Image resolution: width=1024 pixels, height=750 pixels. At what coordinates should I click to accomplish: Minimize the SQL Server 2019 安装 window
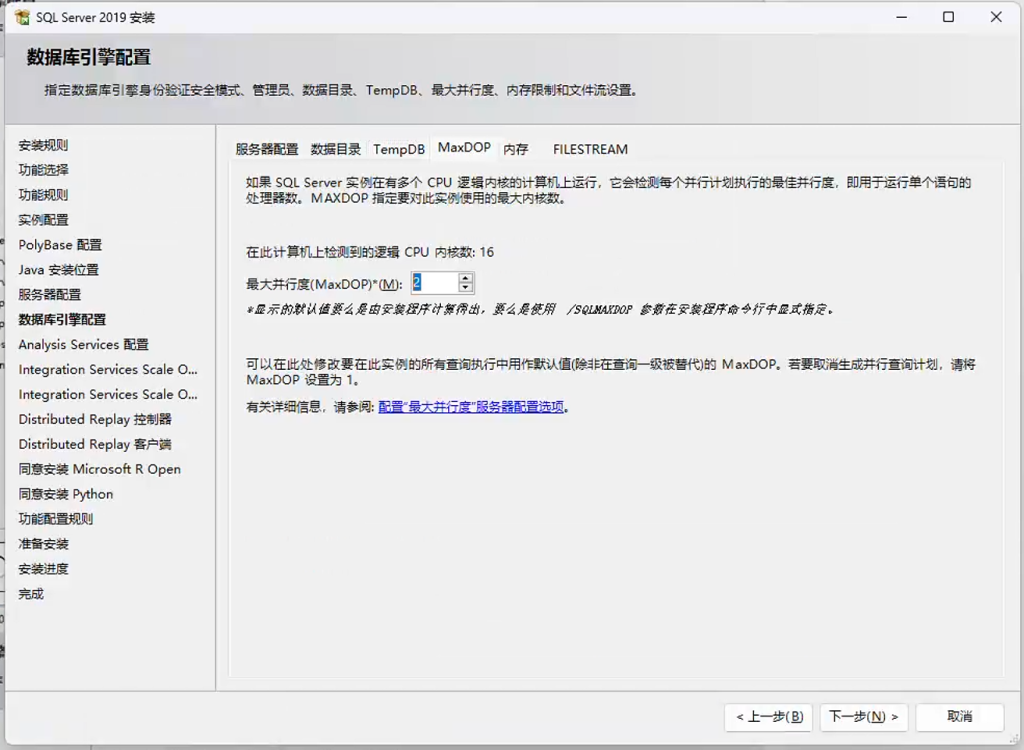click(902, 17)
